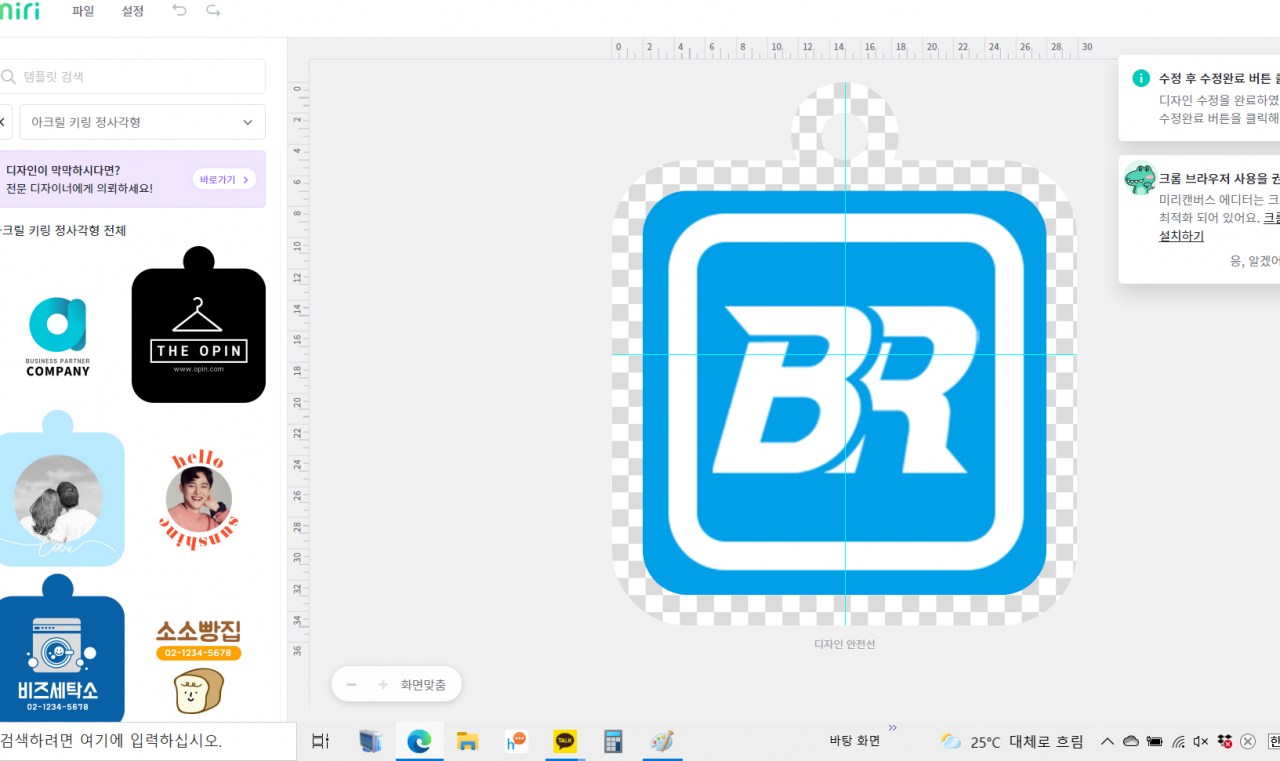The image size is (1280, 761).
Task: Click the Wi-Fi network tray icon
Action: 1179,741
